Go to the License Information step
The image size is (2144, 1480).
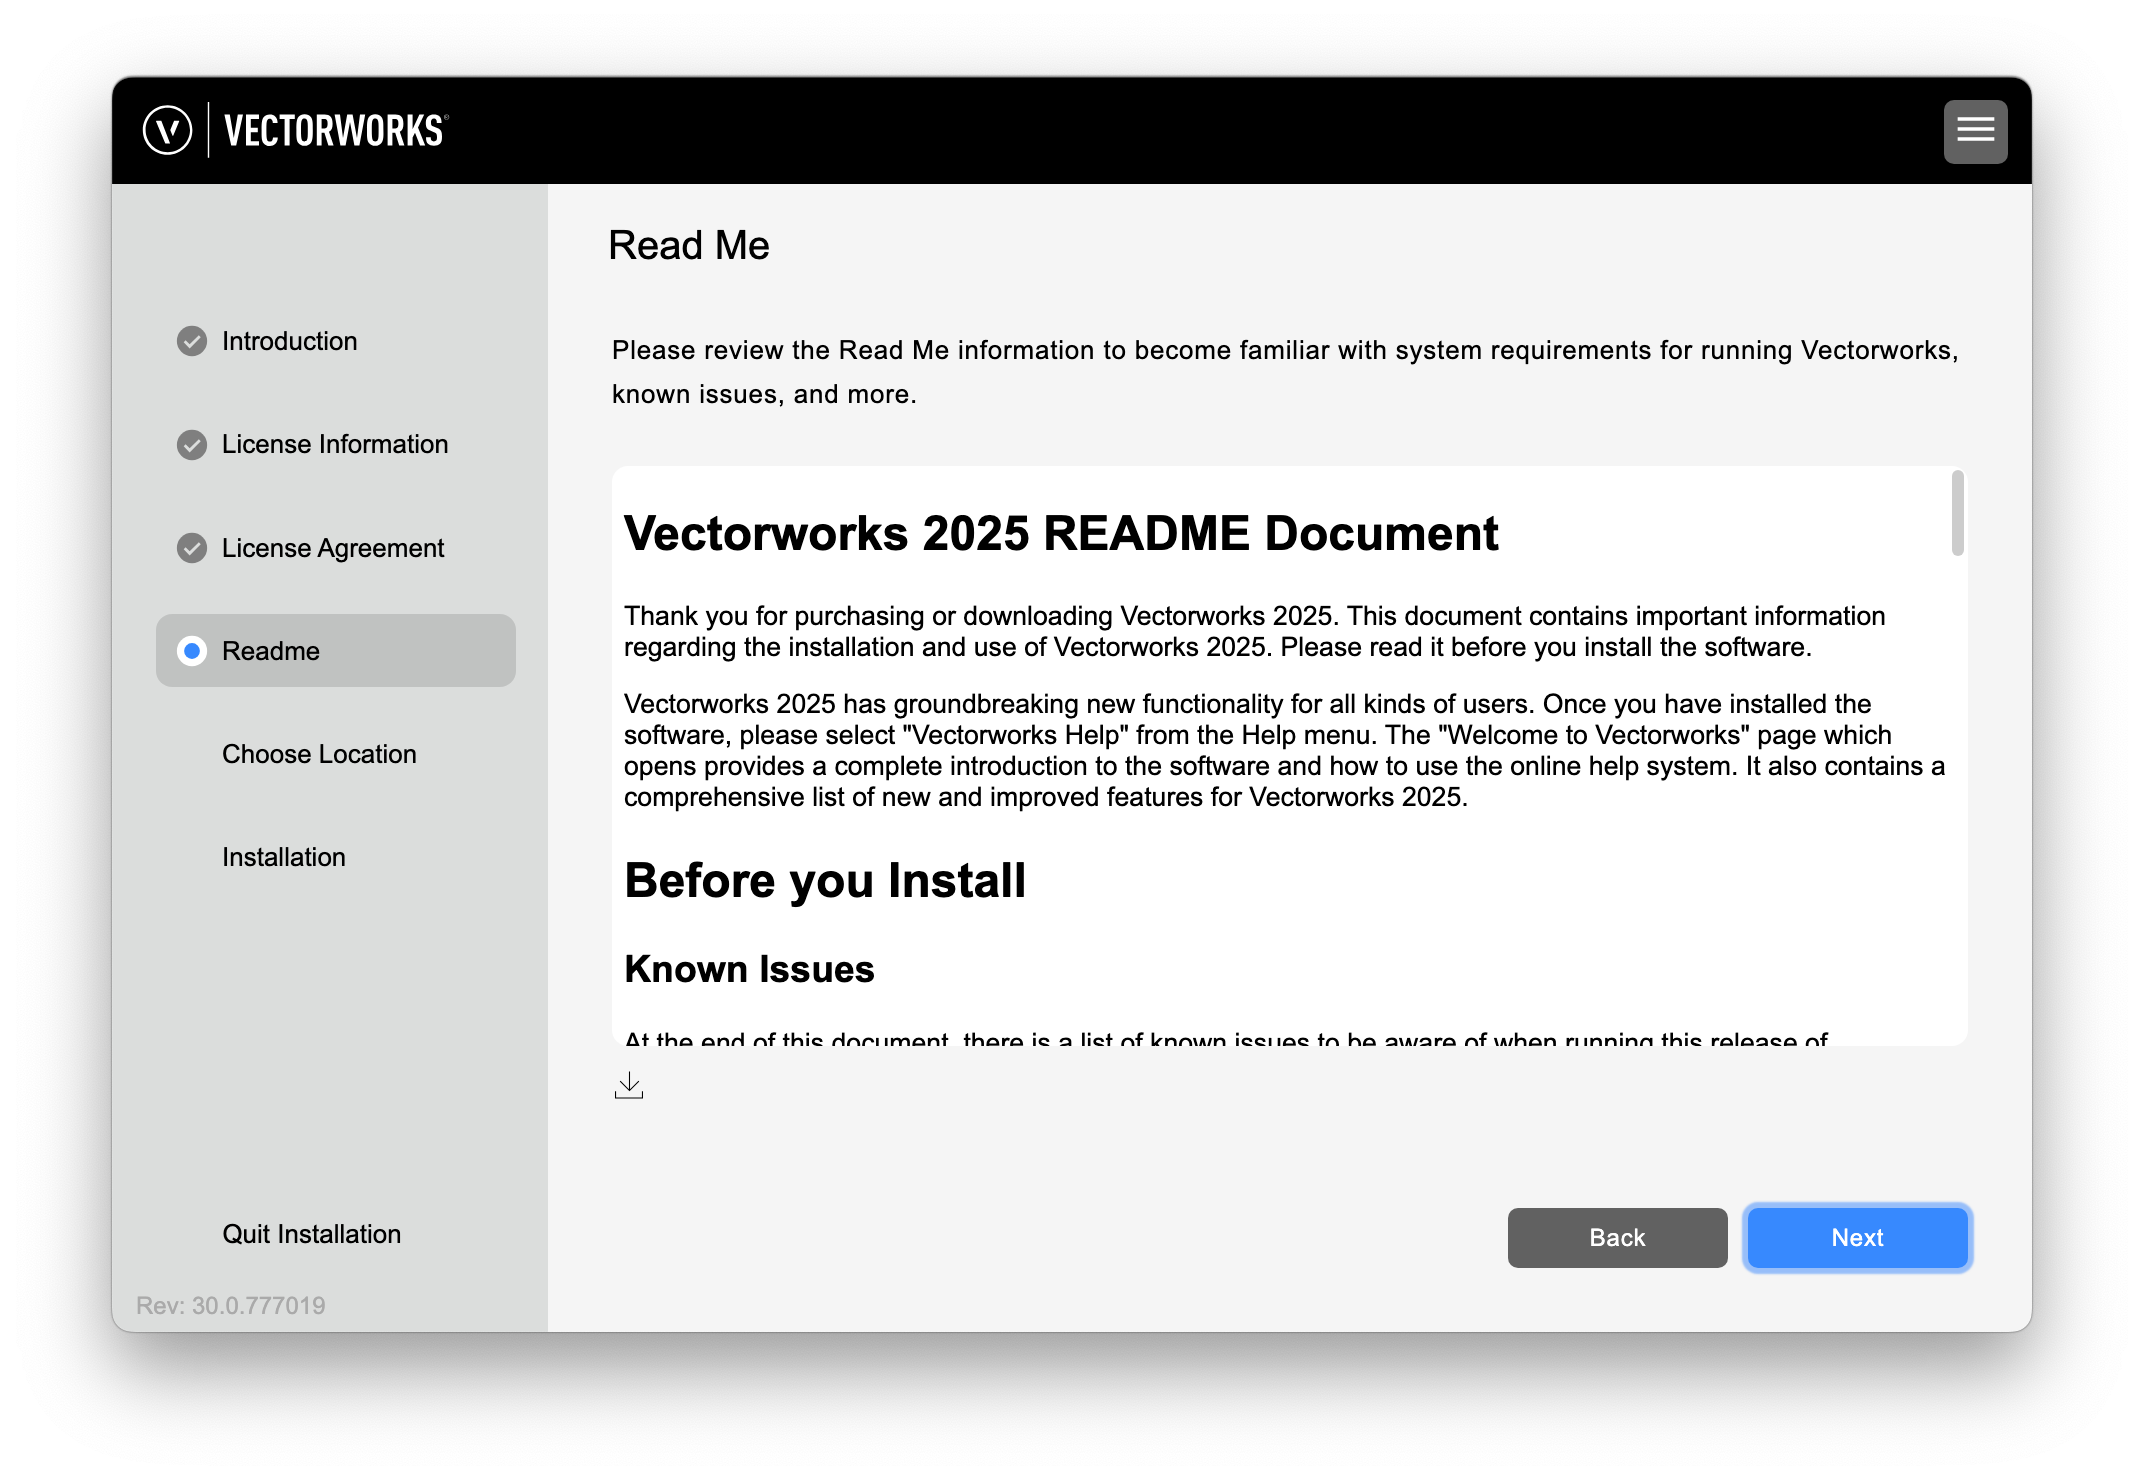click(x=335, y=444)
